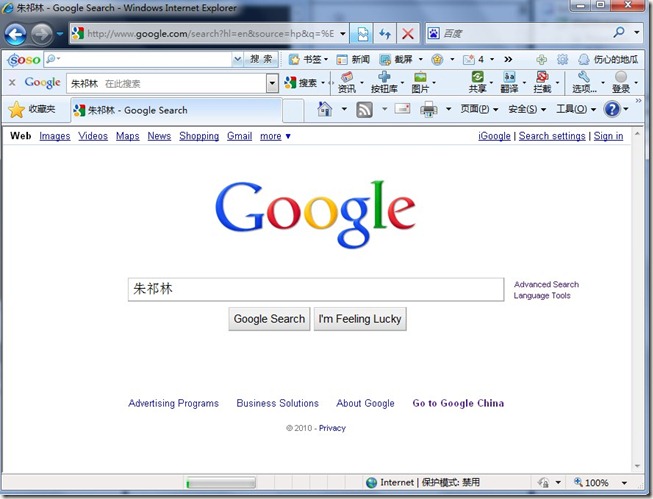Expand the more services dropdown
This screenshot has width=653, height=499.
coord(275,136)
